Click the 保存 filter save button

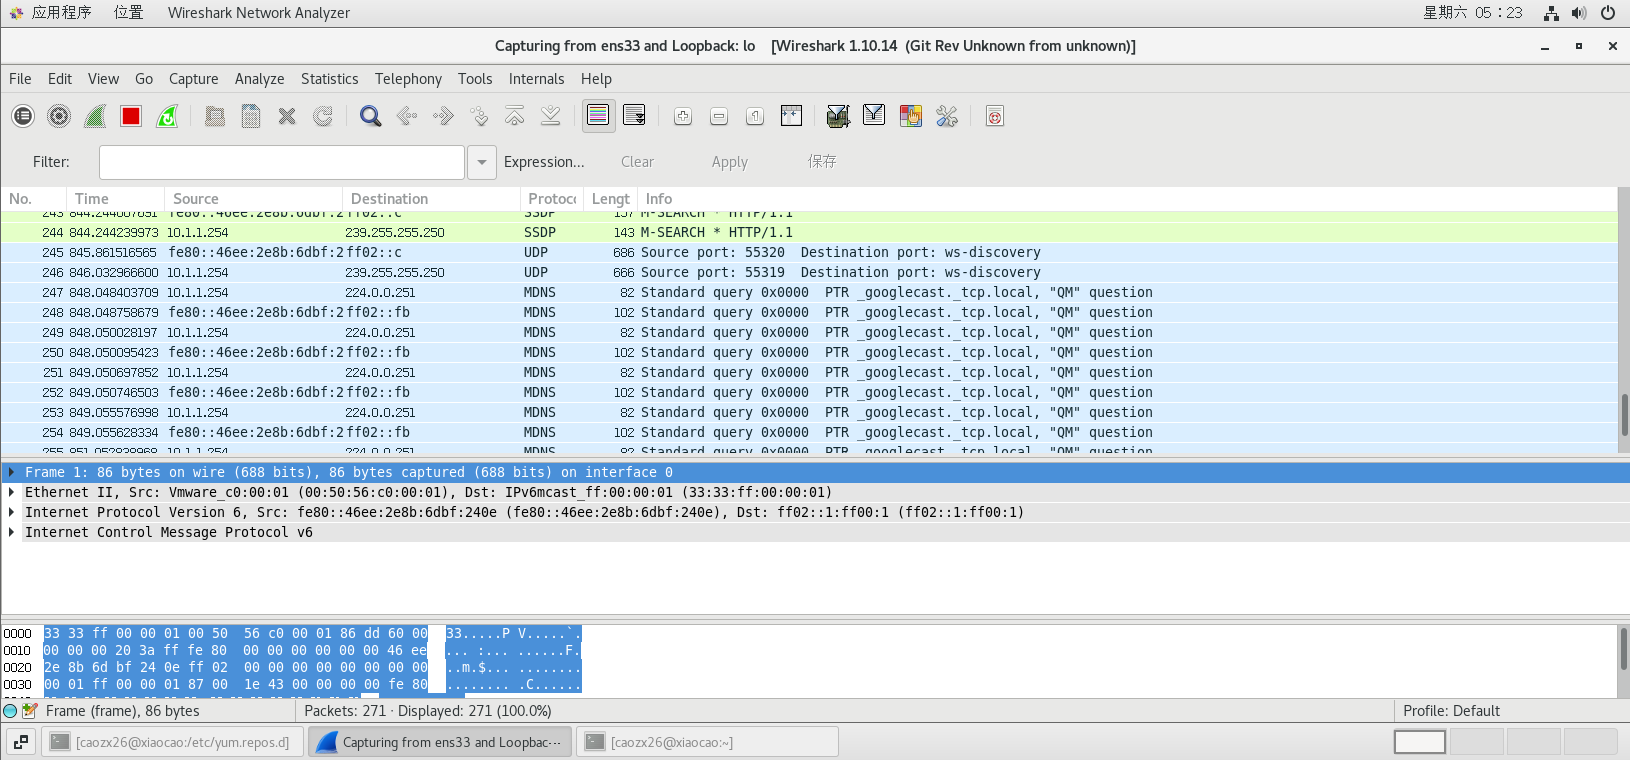[x=822, y=162]
